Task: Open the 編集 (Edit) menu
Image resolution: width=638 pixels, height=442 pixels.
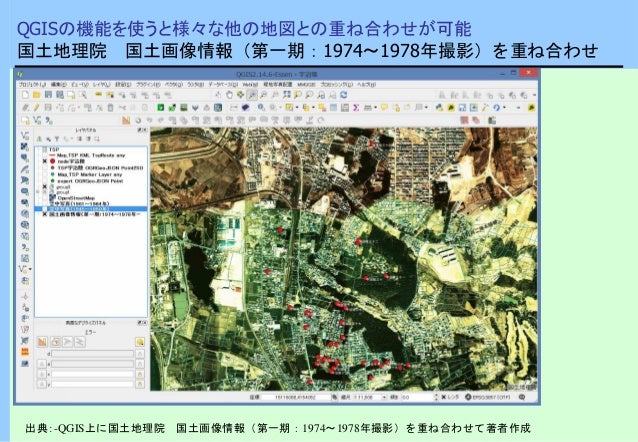Action: pyautogui.click(x=58, y=85)
